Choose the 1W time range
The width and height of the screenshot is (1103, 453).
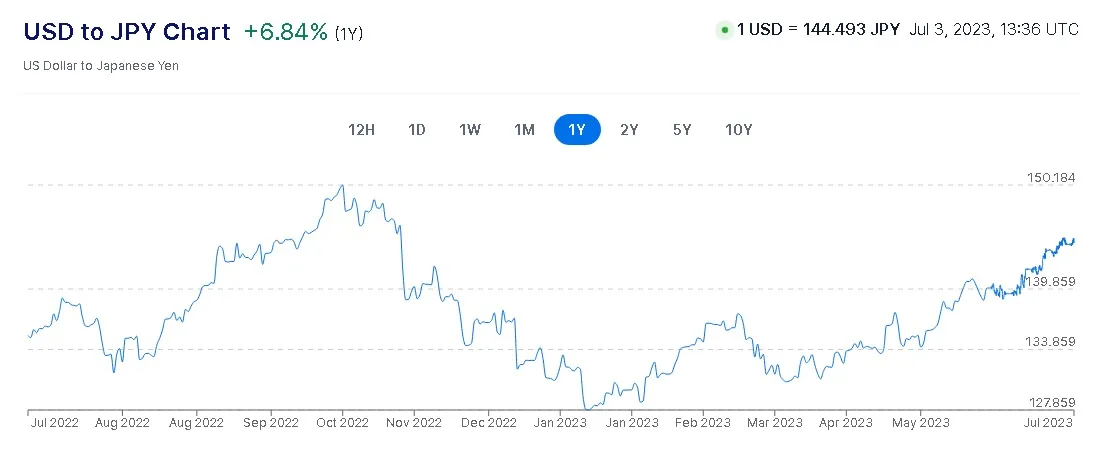click(x=470, y=129)
